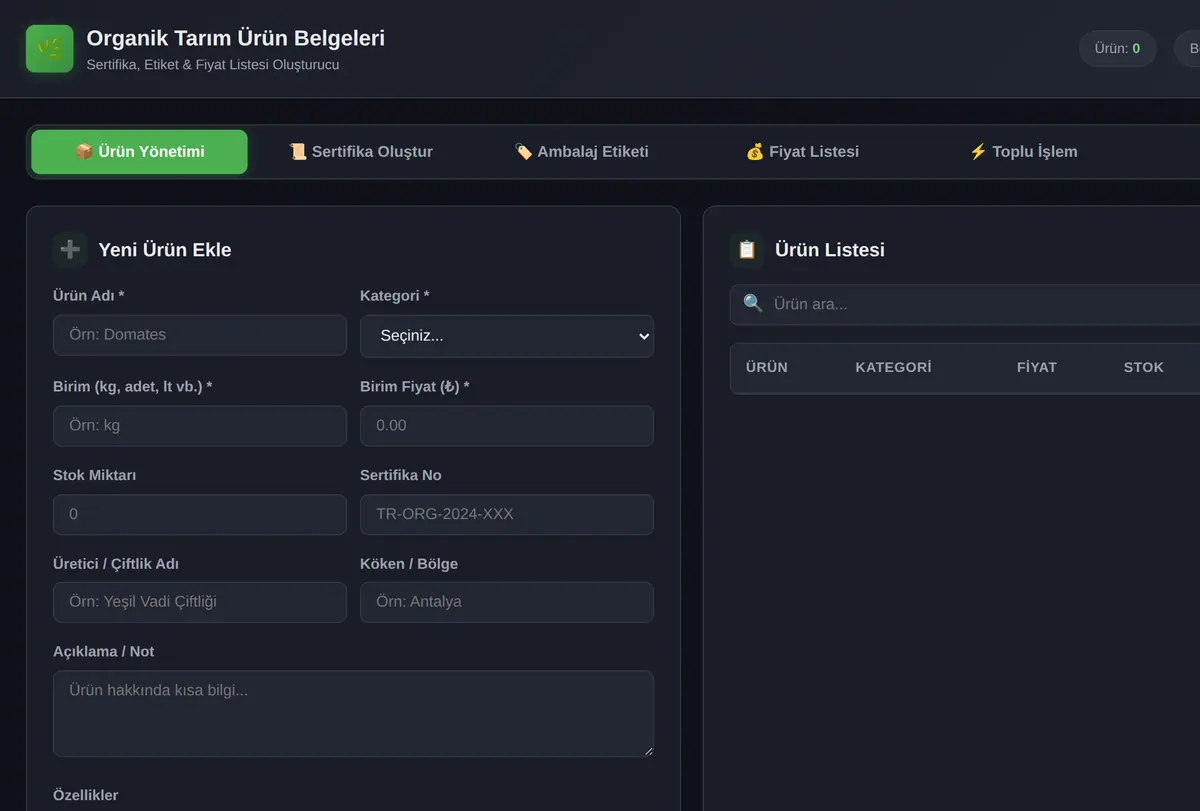This screenshot has height=811, width=1200.
Task: Click the green leaf app logo
Action: point(50,49)
